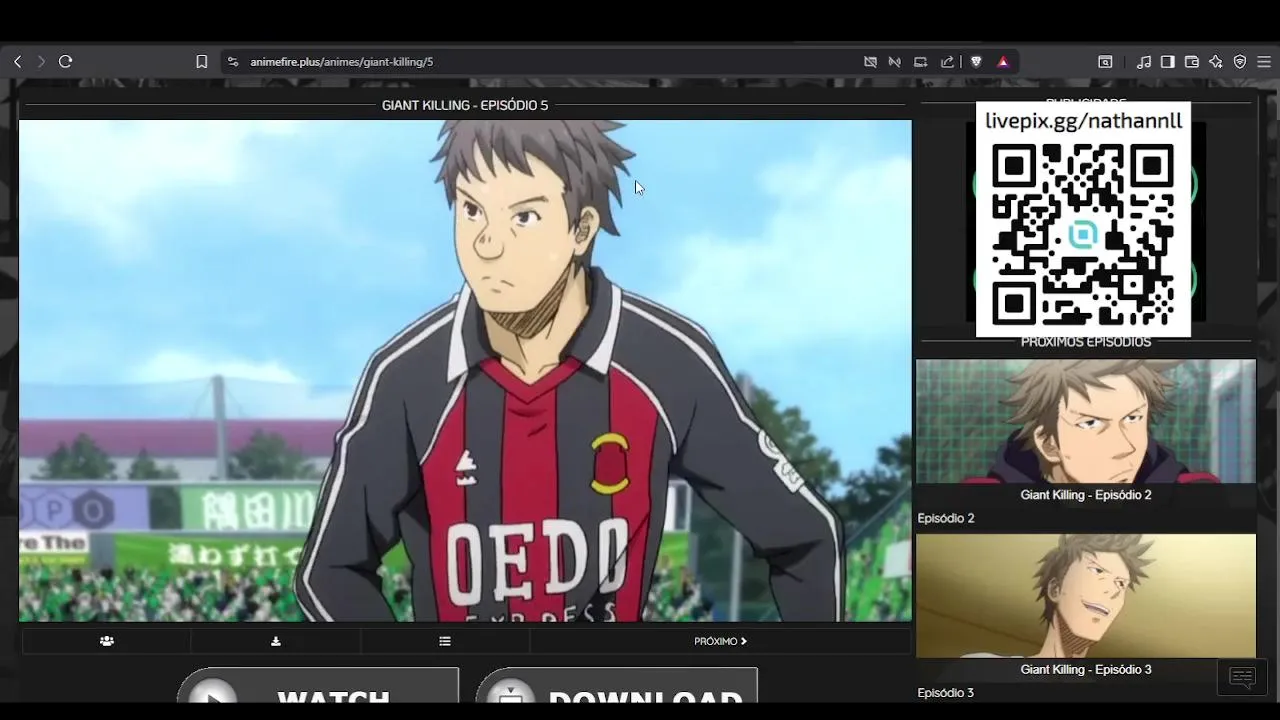Click the blocked camera icon in address bar
The width and height of the screenshot is (1280, 720).
point(871,62)
